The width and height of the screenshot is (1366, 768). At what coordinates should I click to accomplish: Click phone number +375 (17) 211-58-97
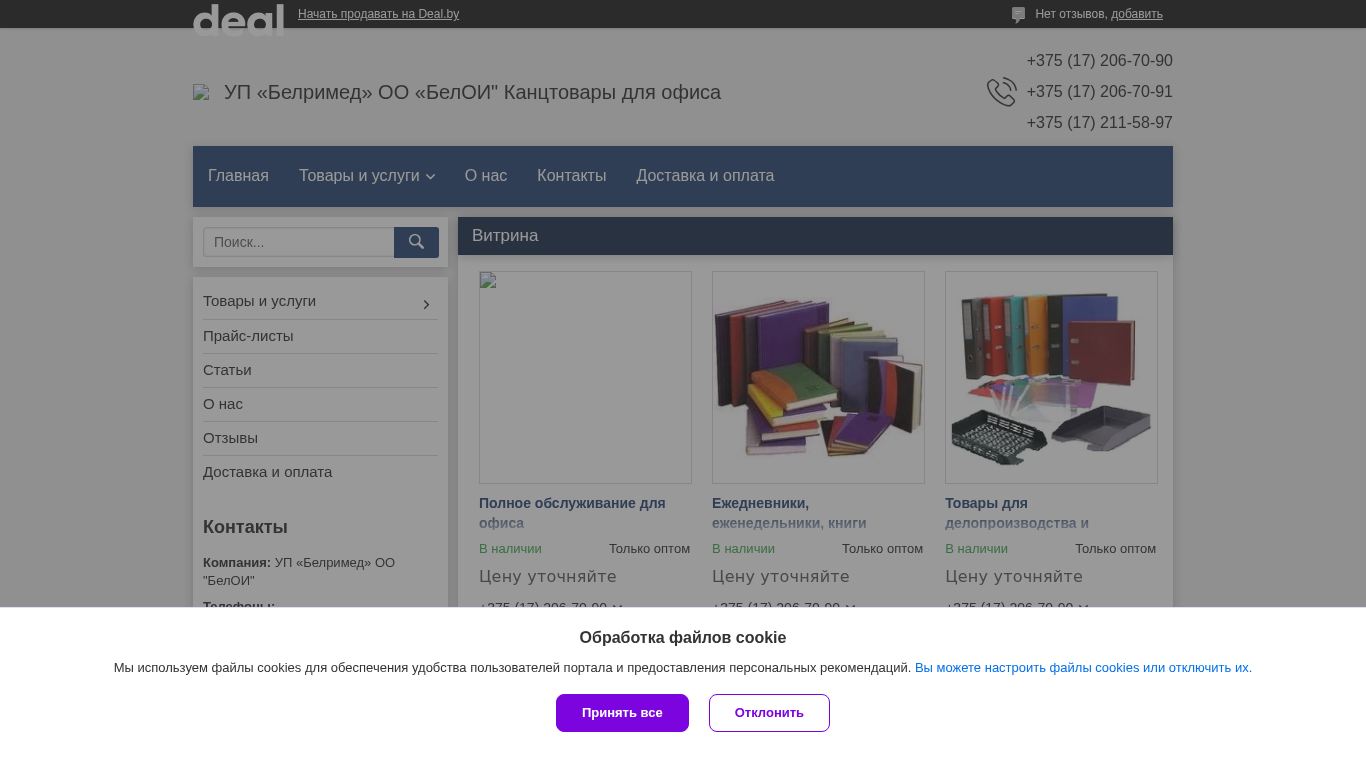[1099, 123]
